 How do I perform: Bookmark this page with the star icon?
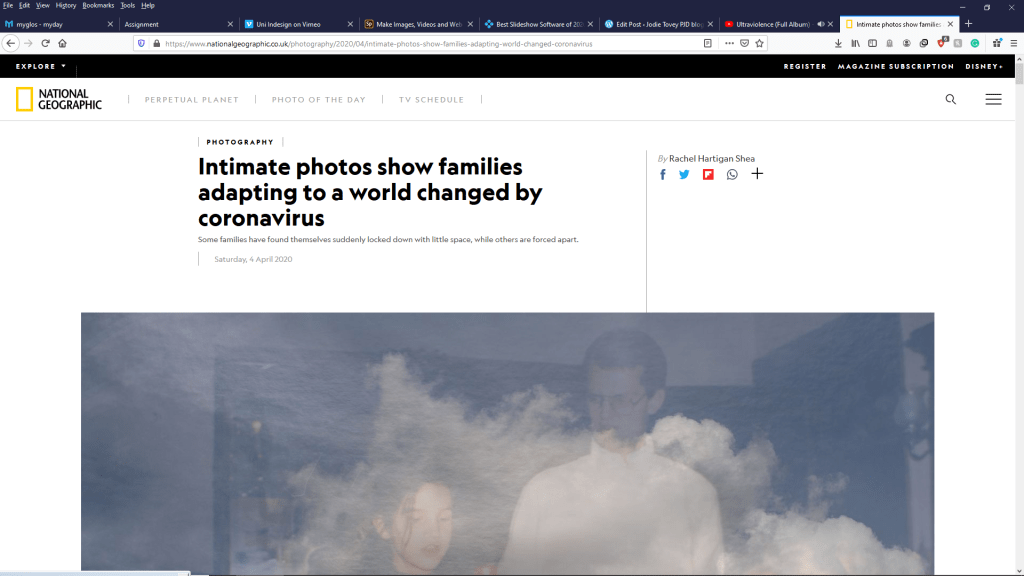point(760,43)
